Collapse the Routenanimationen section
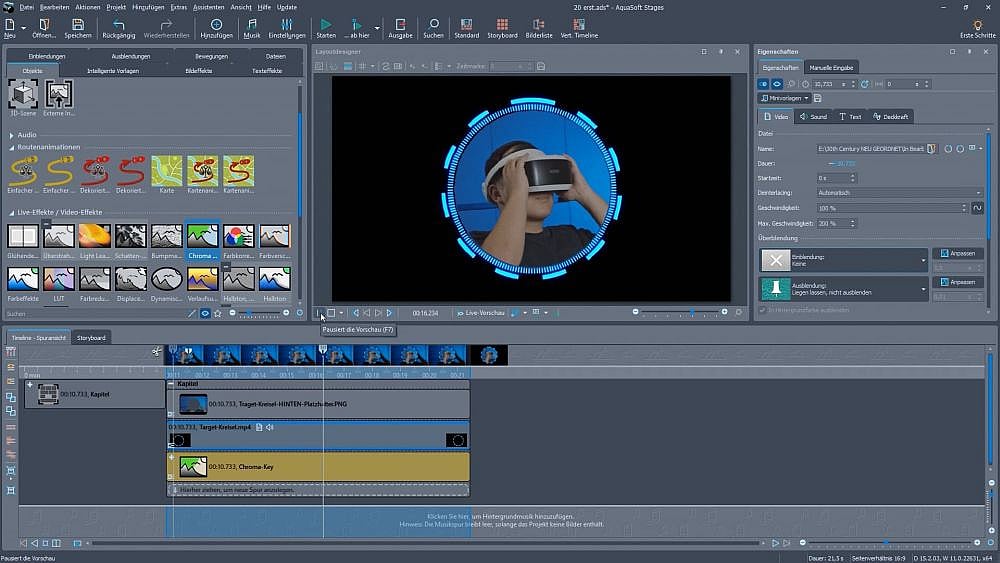Image resolution: width=1000 pixels, height=563 pixels. click(11, 147)
